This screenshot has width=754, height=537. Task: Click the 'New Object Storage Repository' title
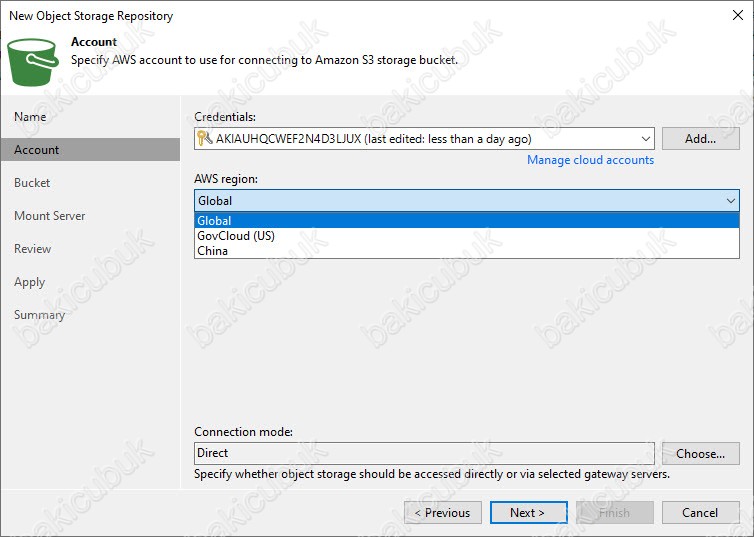pos(91,16)
